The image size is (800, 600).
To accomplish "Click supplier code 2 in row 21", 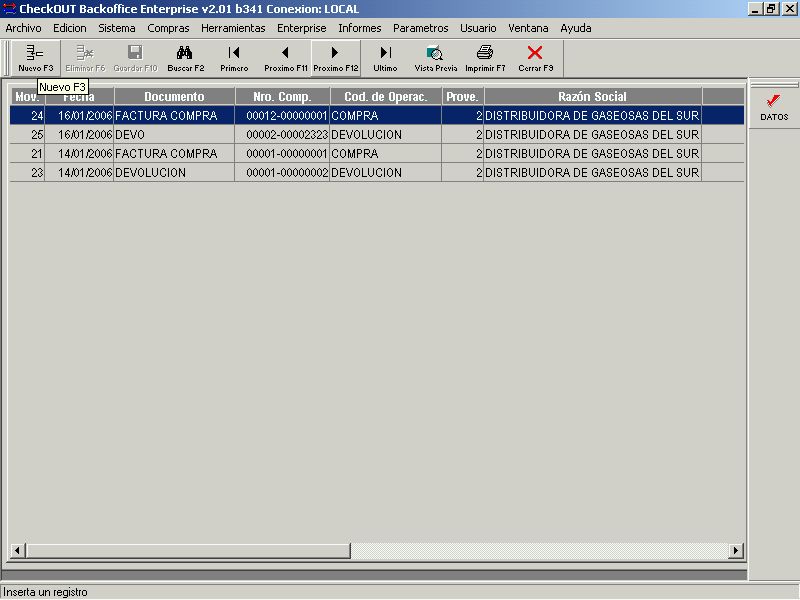I will pos(463,154).
